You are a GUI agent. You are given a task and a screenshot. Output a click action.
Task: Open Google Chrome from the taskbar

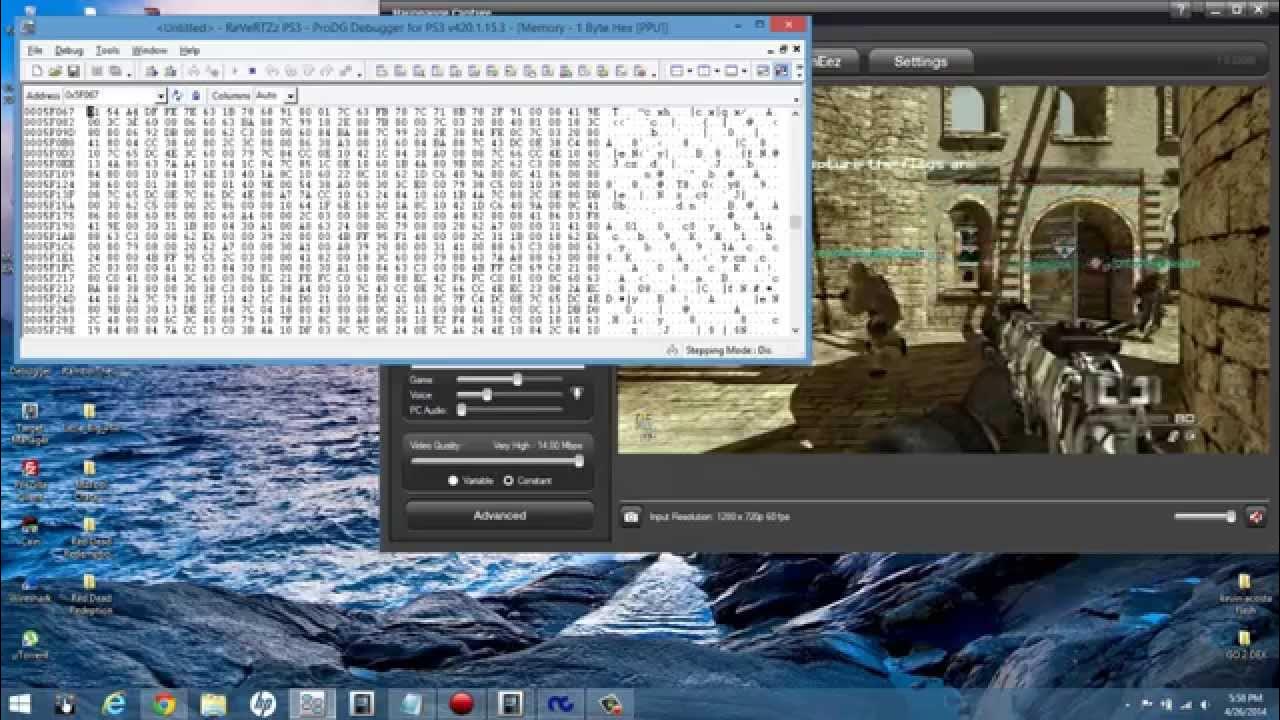click(164, 704)
